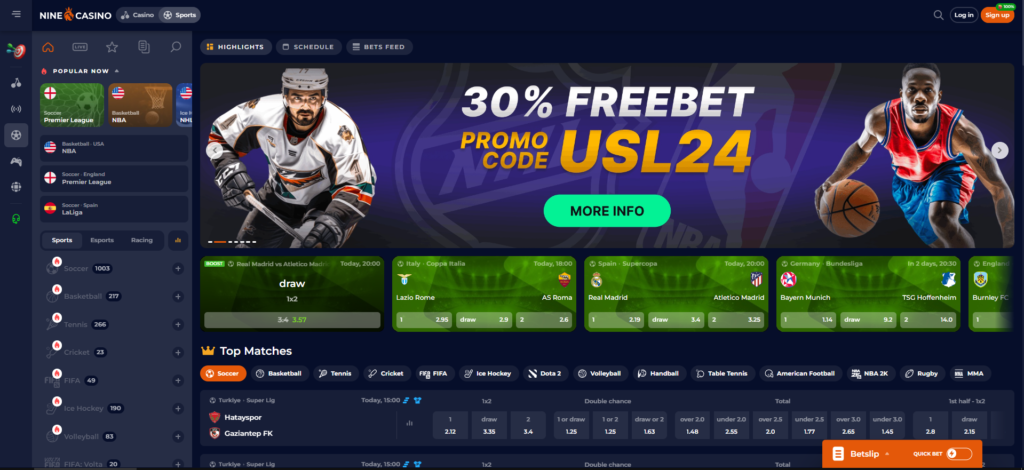Switch to the Esports tab

coord(102,240)
